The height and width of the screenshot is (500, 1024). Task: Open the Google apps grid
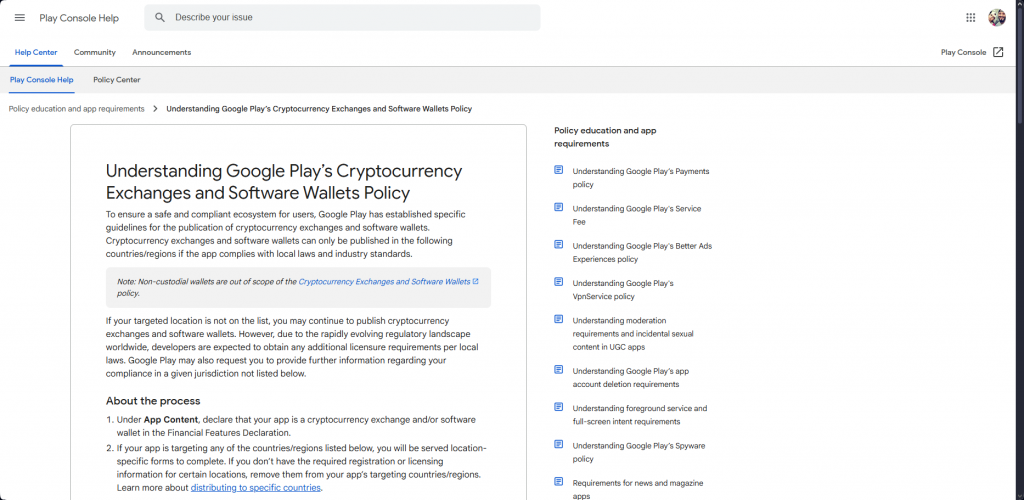coord(970,18)
